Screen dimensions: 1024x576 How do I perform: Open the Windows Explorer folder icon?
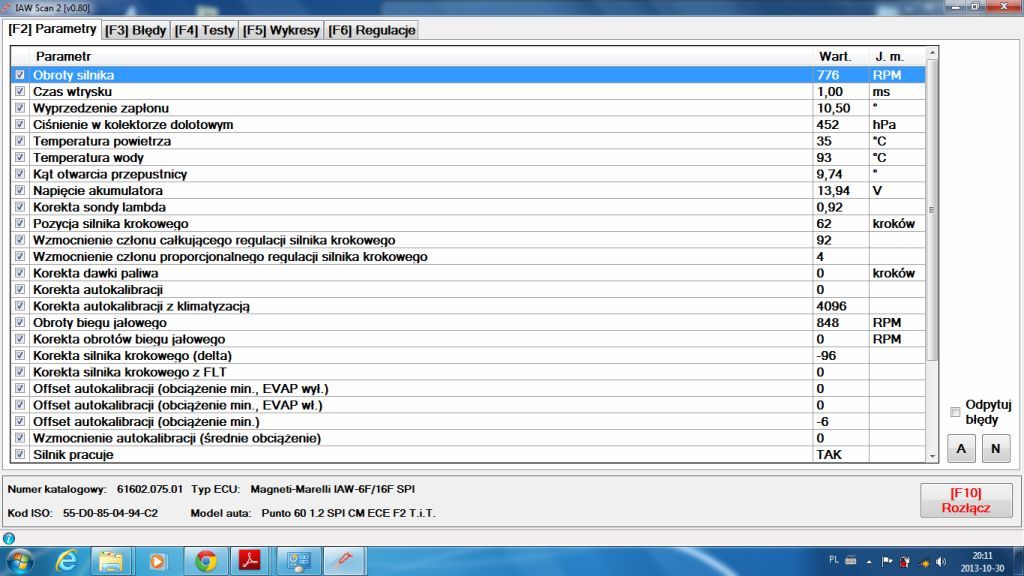pos(111,561)
